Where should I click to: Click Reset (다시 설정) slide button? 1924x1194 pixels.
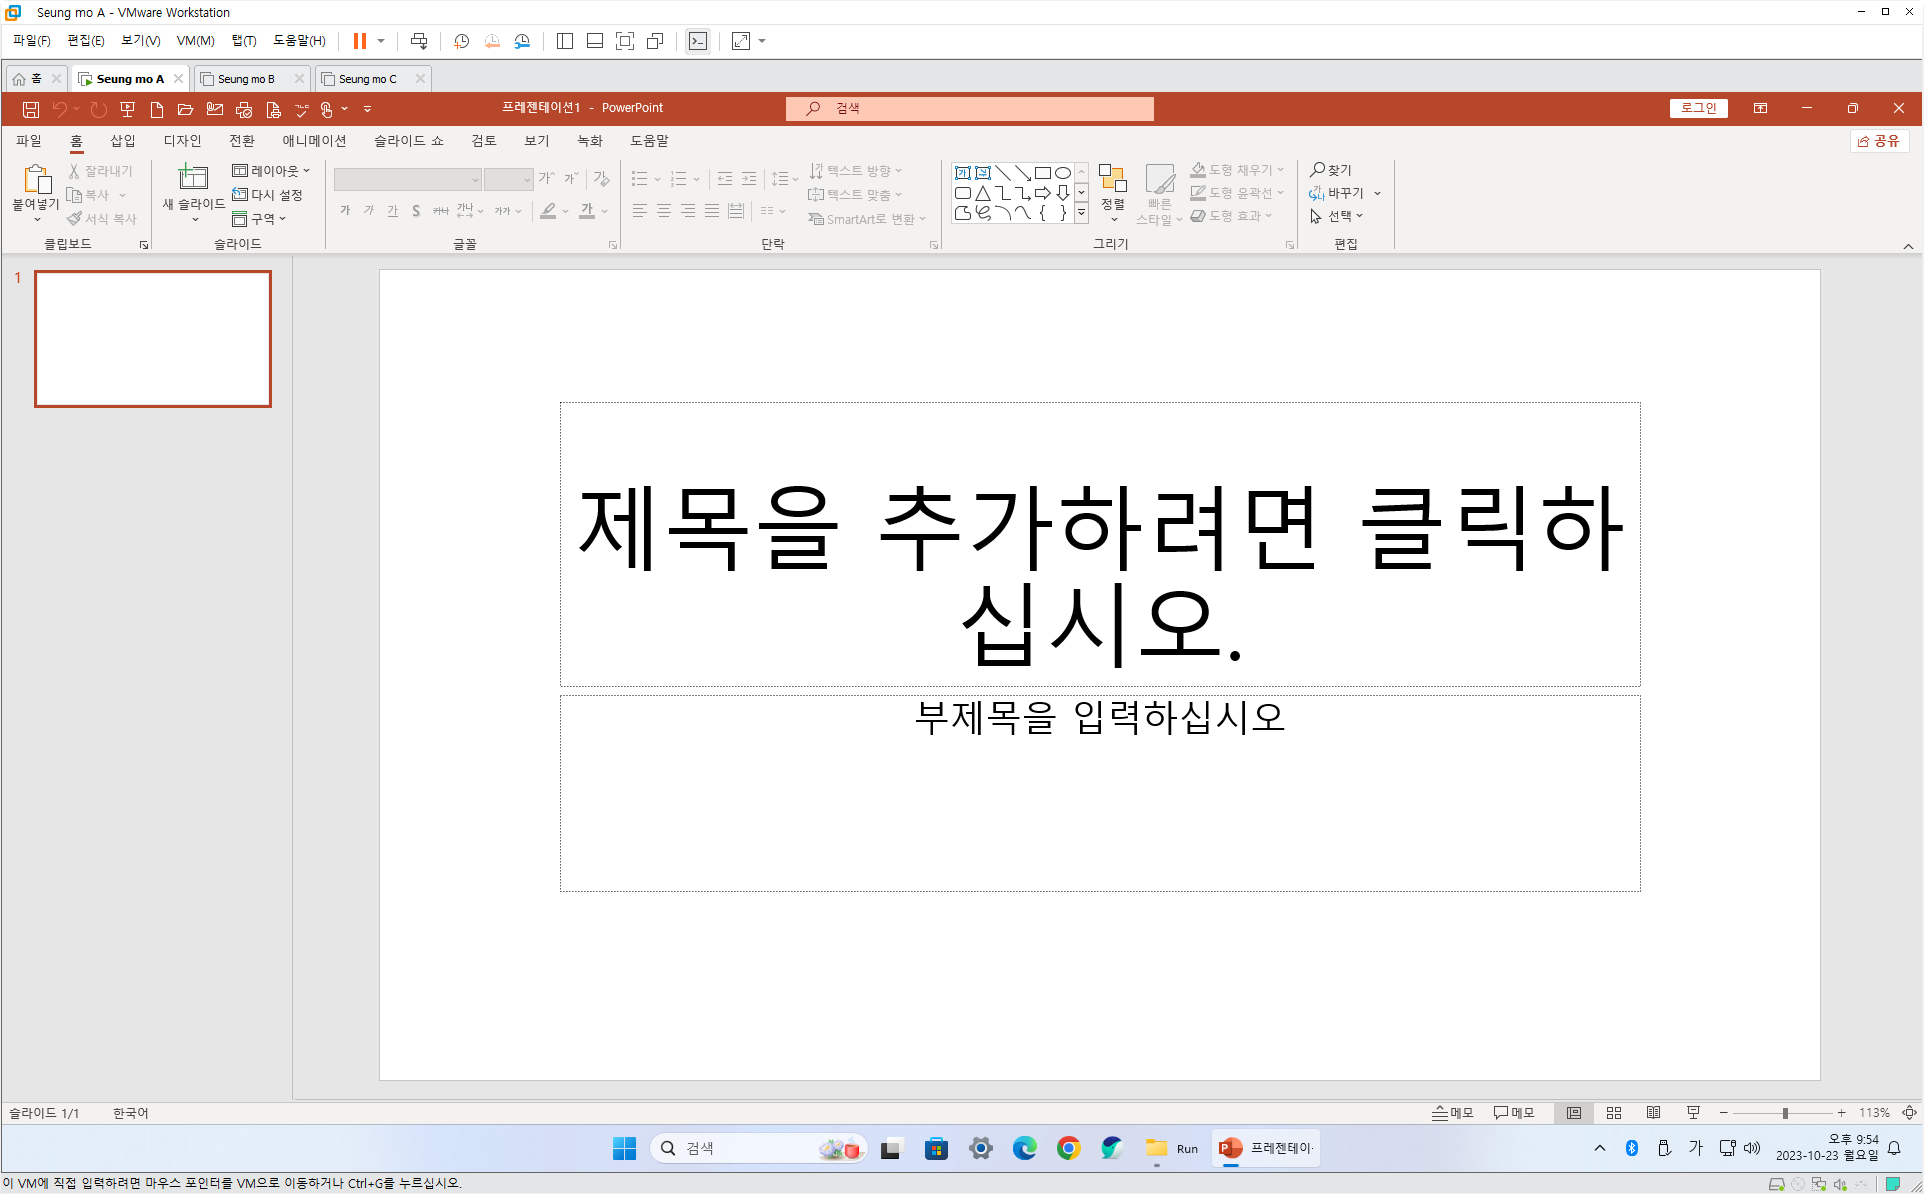click(267, 195)
